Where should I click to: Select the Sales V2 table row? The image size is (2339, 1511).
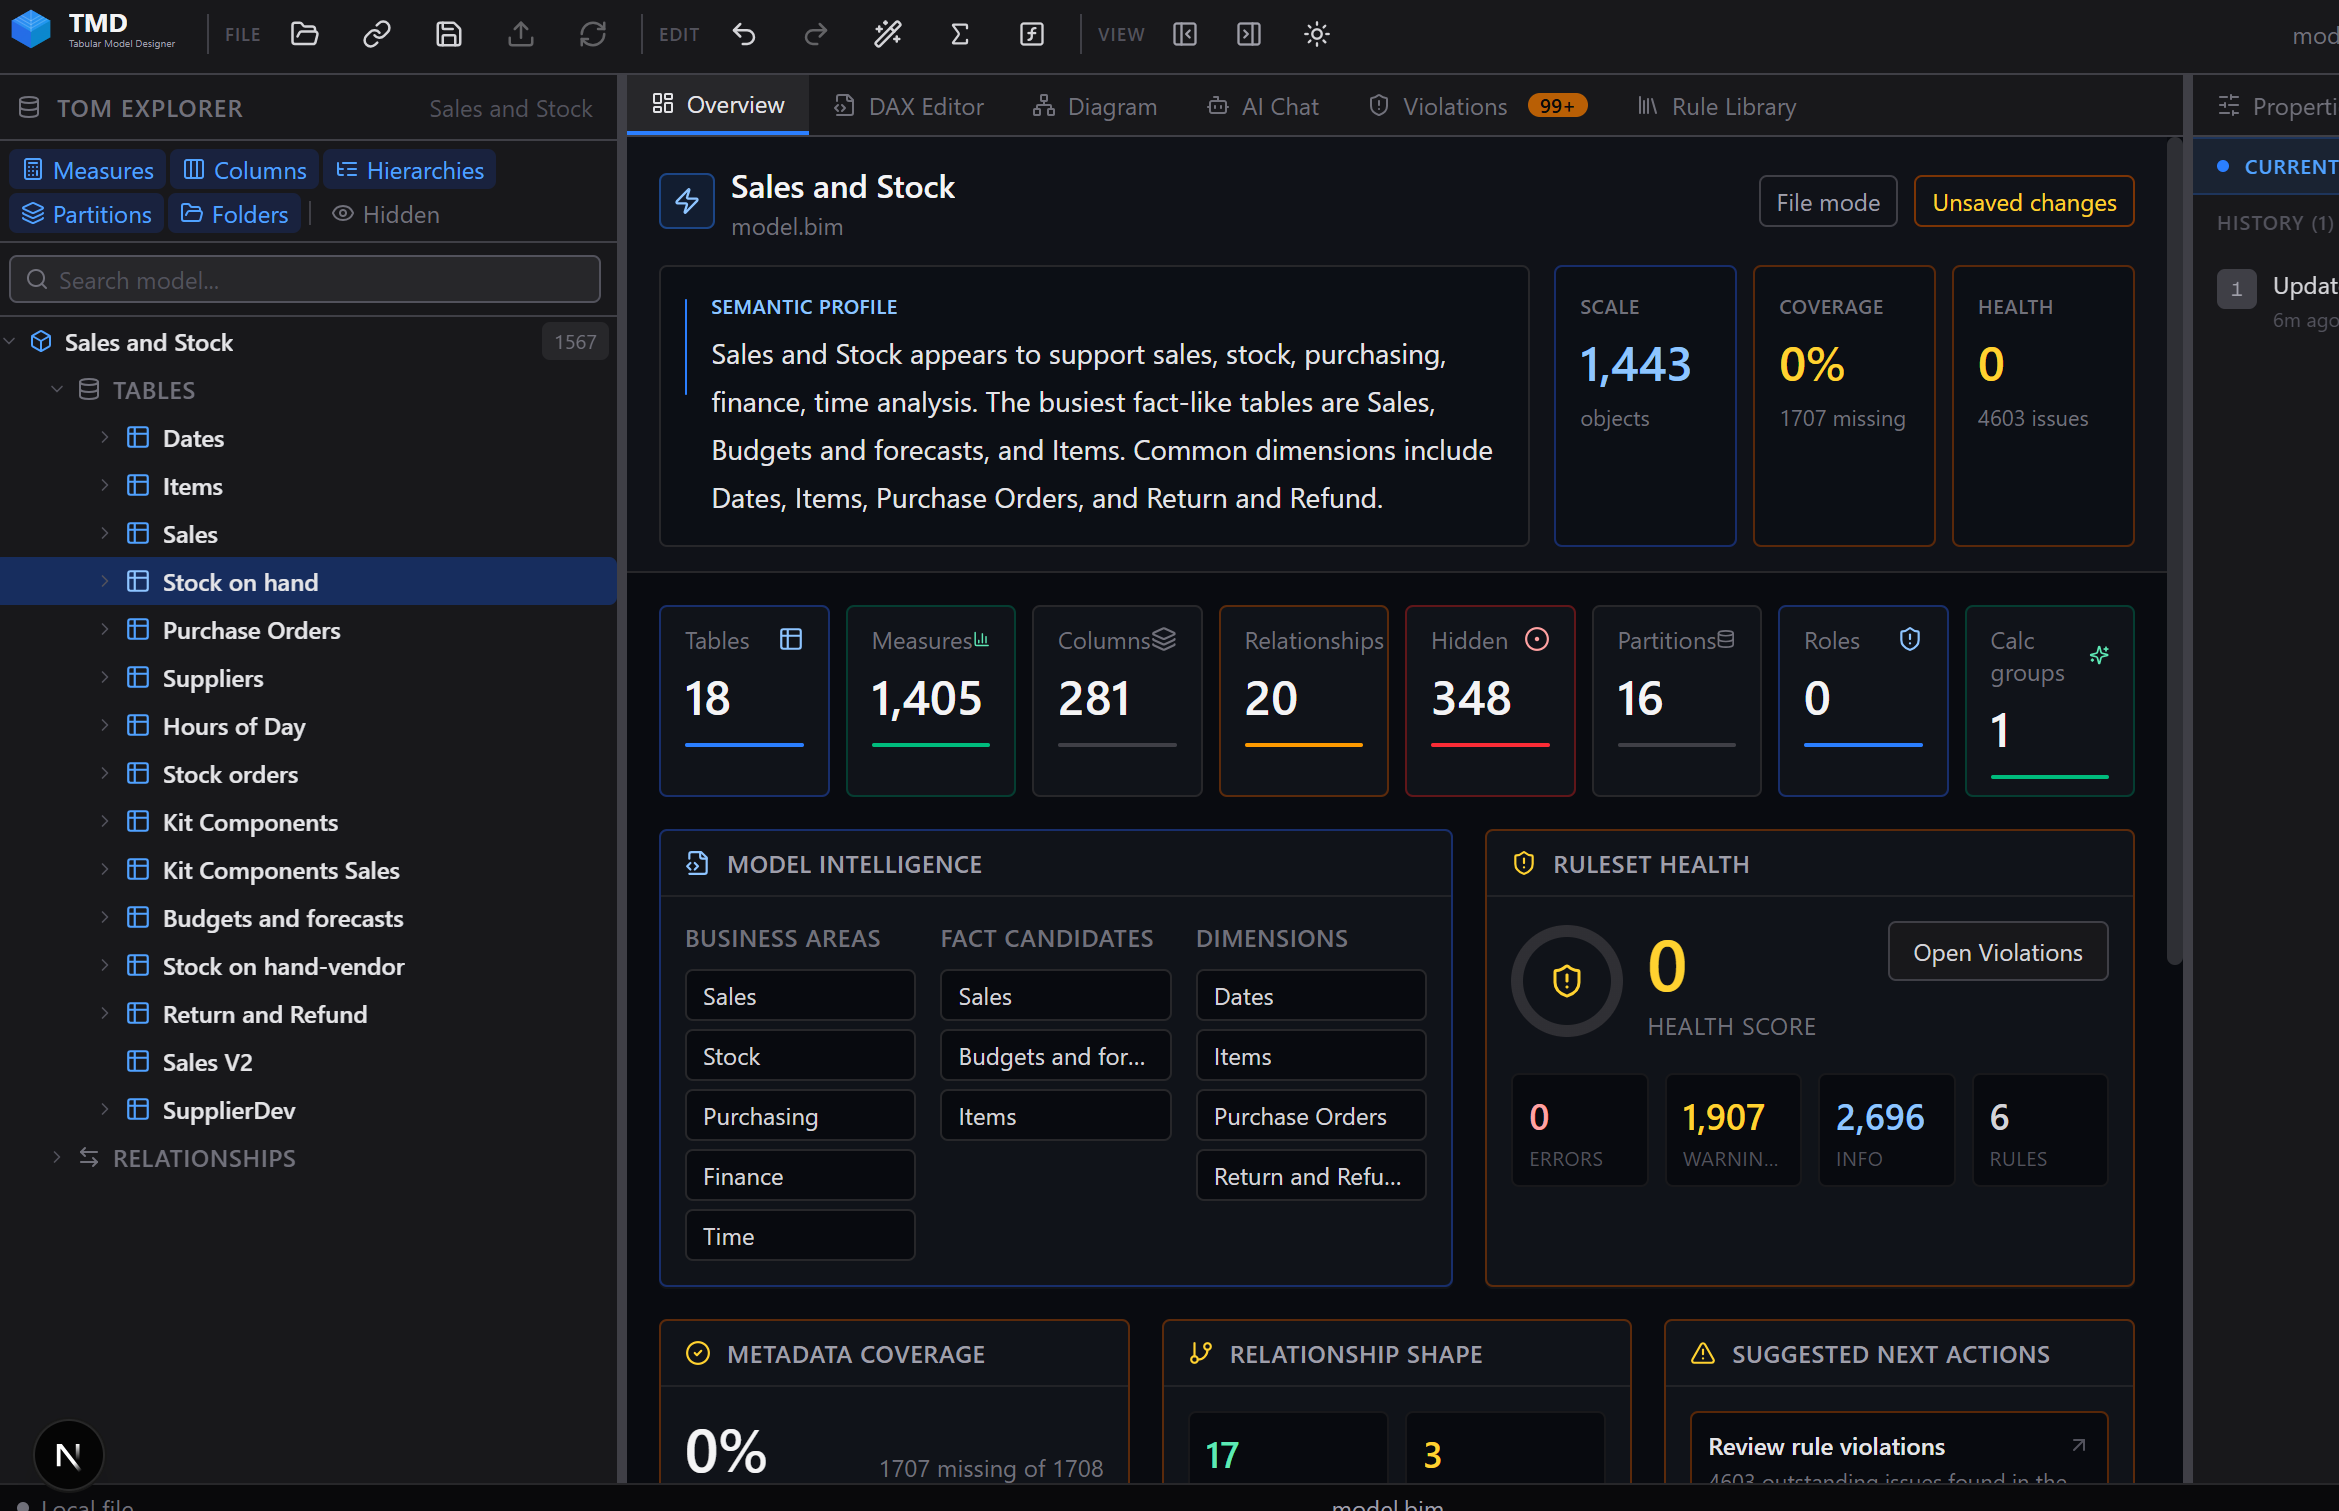tap(308, 1061)
